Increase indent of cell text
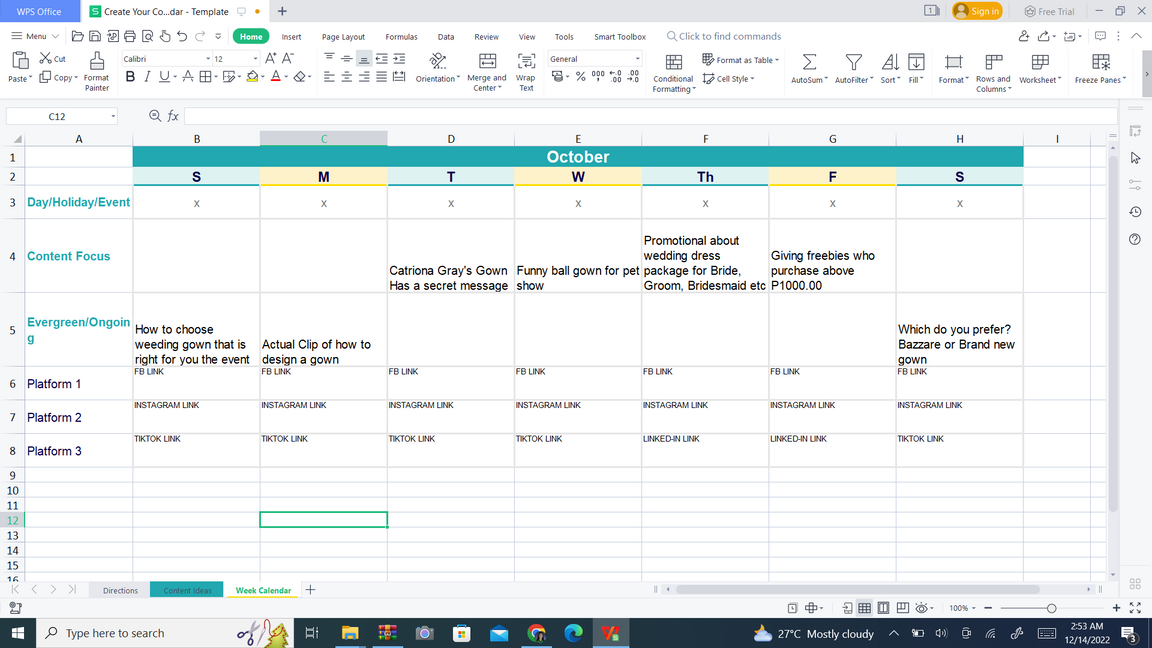Viewport: 1152px width, 648px height. [x=399, y=59]
